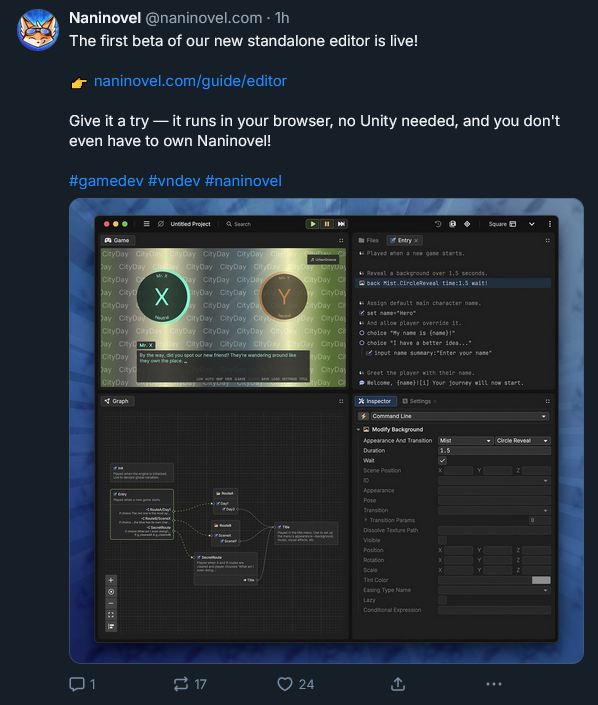Switch to the Files tab
The height and width of the screenshot is (705, 598).
tap(369, 241)
